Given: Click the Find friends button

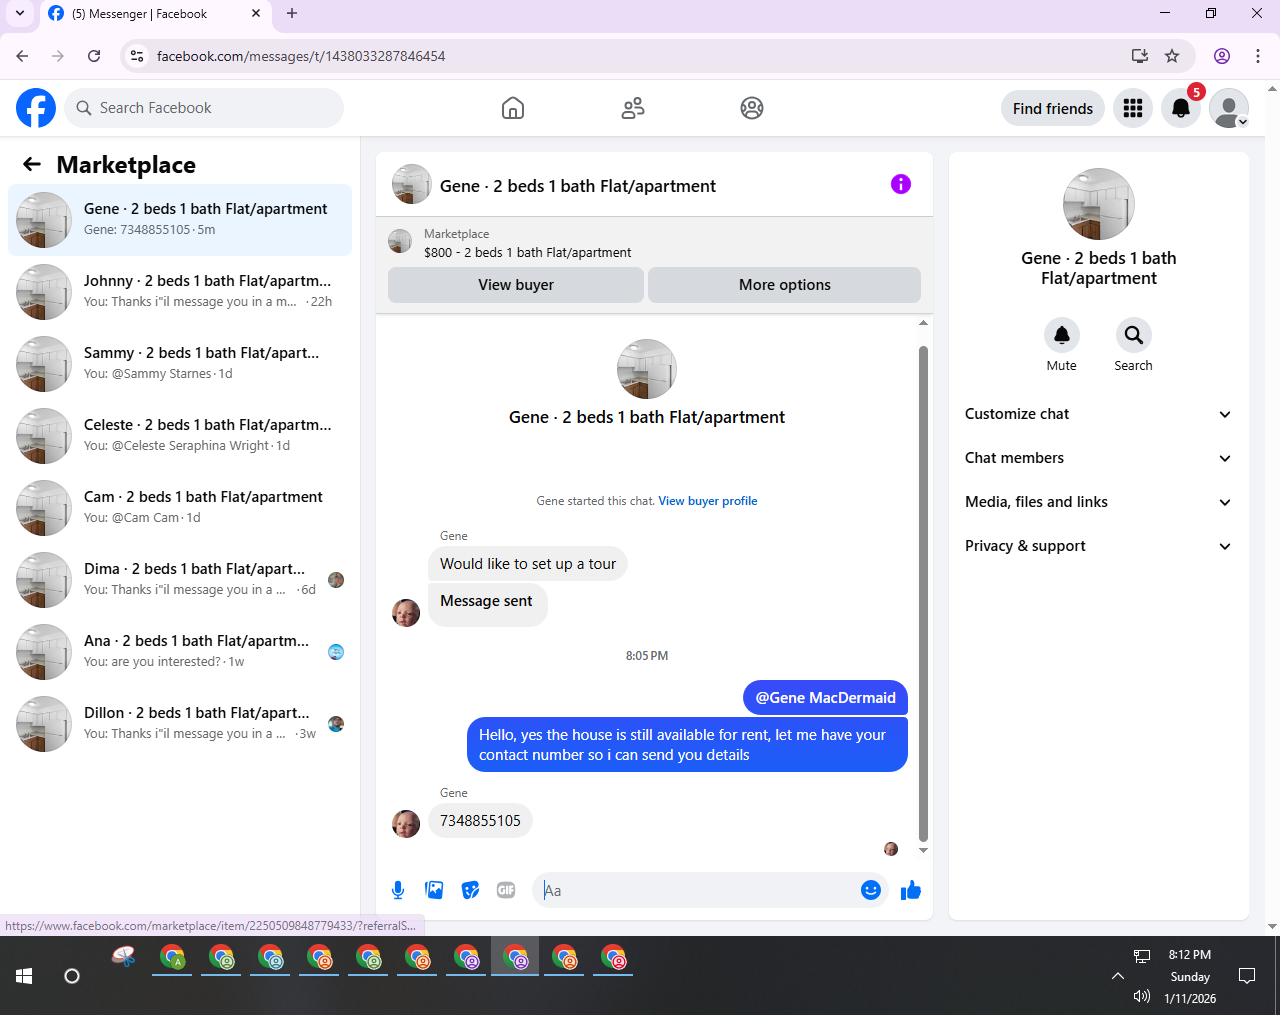Looking at the screenshot, I should pos(1053,108).
